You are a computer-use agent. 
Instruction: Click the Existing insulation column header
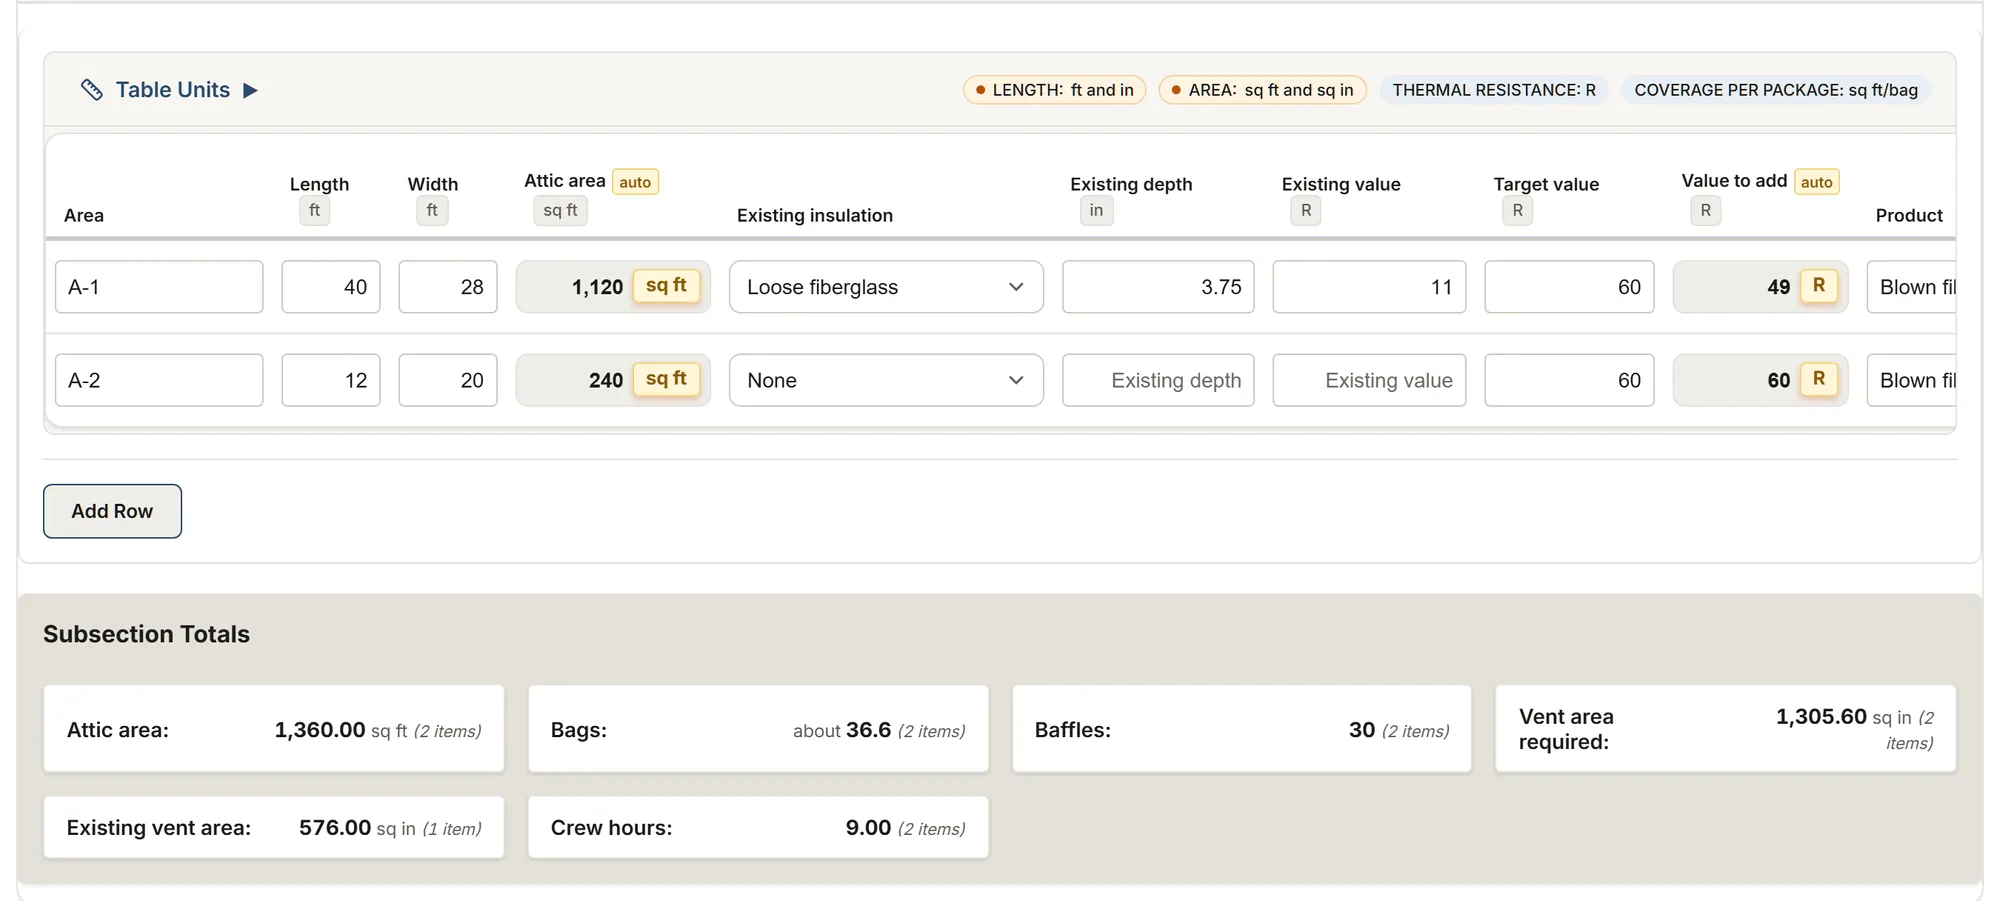(815, 215)
